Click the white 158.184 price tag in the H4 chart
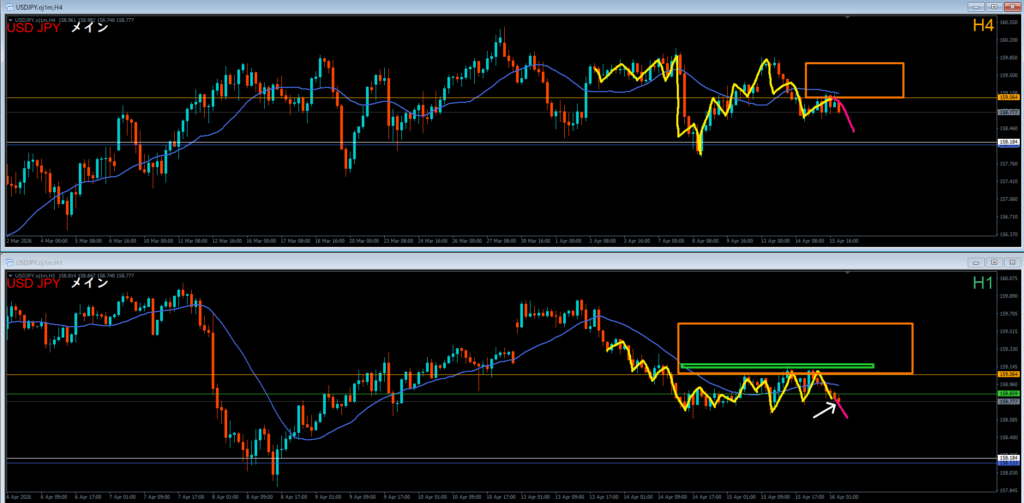This screenshot has height=503, width=1024. tap(1008, 142)
